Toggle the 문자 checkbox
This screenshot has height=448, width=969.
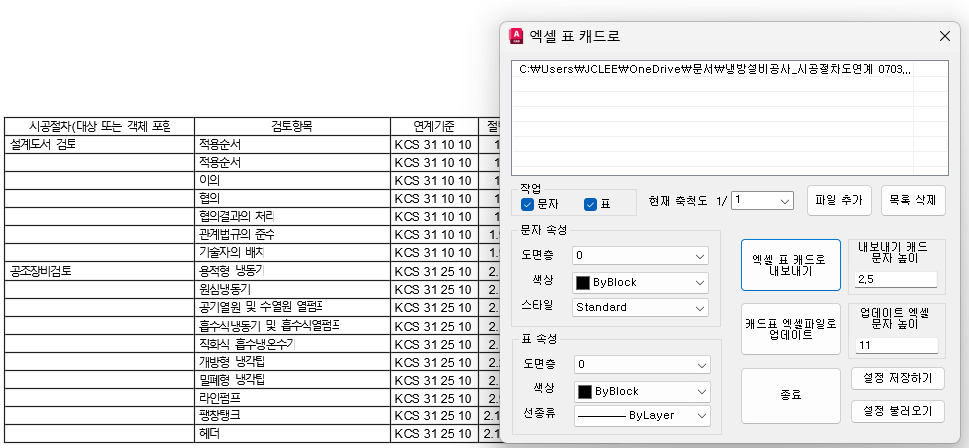[528, 205]
